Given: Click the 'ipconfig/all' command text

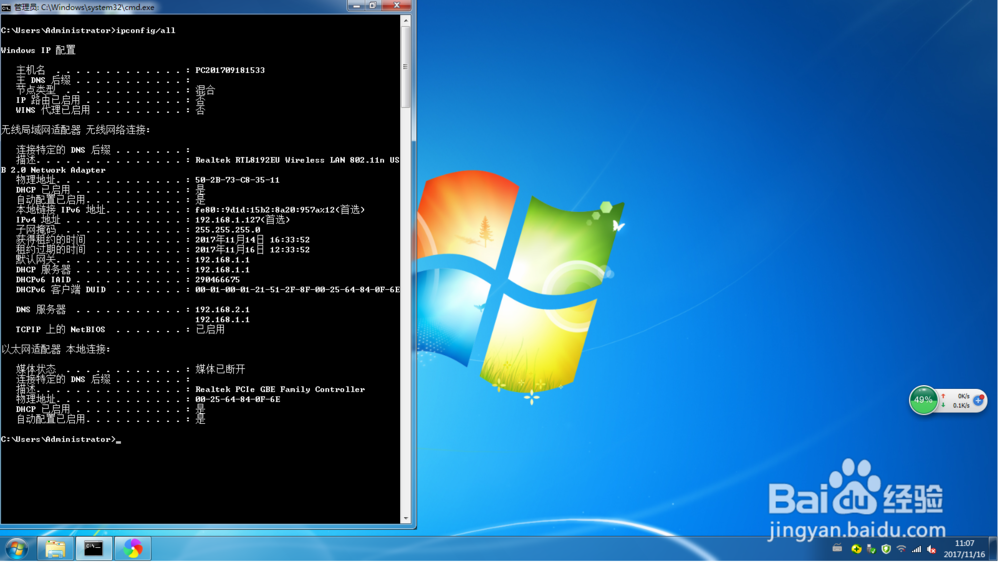Looking at the screenshot, I should click(145, 31).
